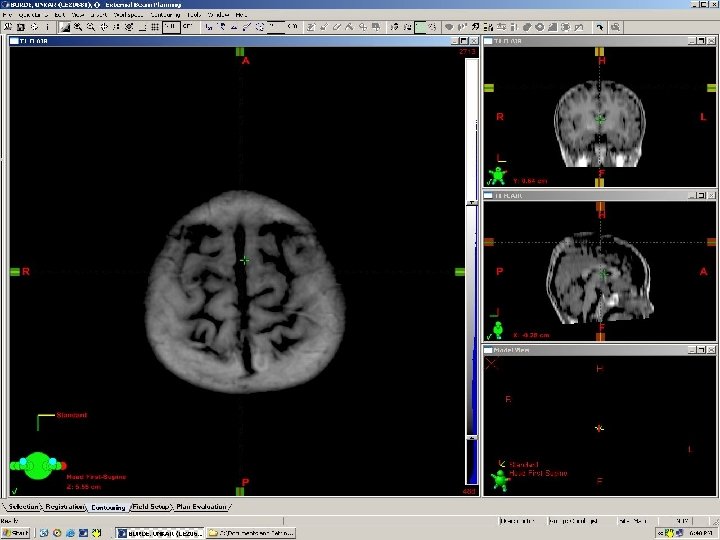Select the zoom out magnifier tool
Image resolution: width=720 pixels, height=540 pixels.
[90, 27]
